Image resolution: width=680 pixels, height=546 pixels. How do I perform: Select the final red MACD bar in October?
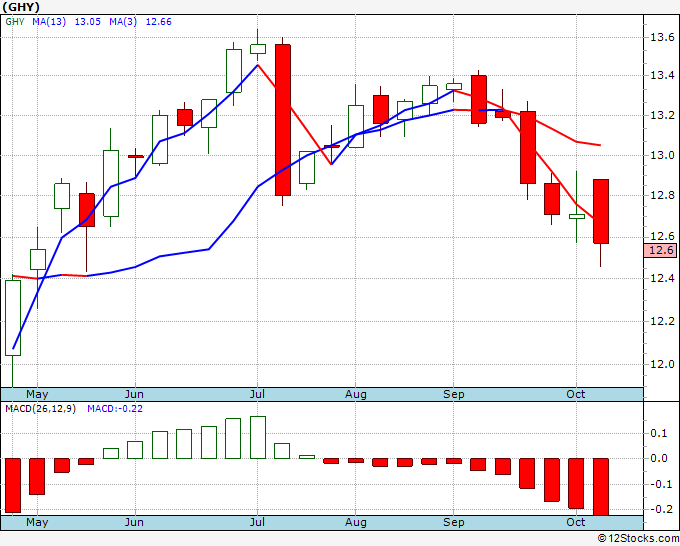(601, 487)
